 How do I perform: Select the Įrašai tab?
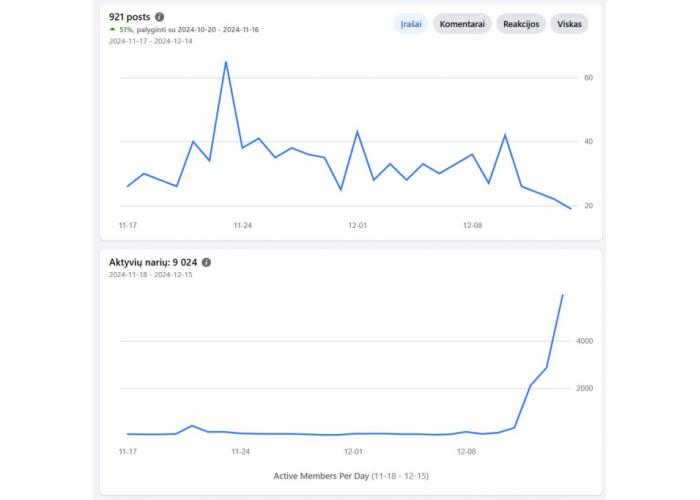411,24
